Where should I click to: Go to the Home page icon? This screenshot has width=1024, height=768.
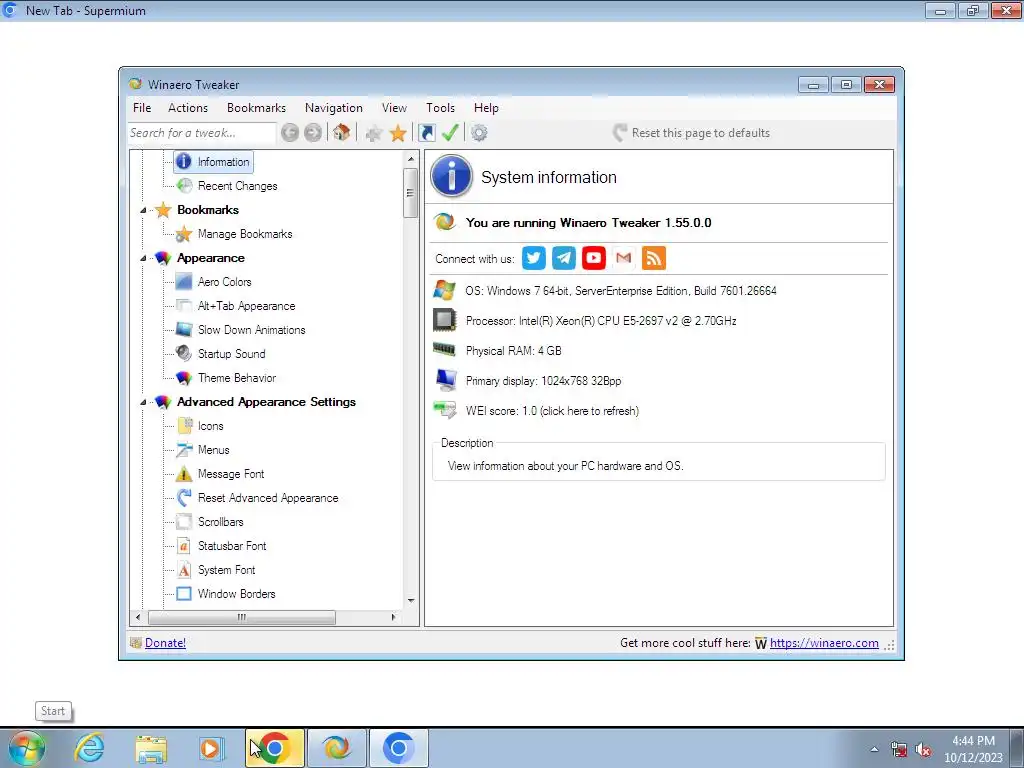341,133
